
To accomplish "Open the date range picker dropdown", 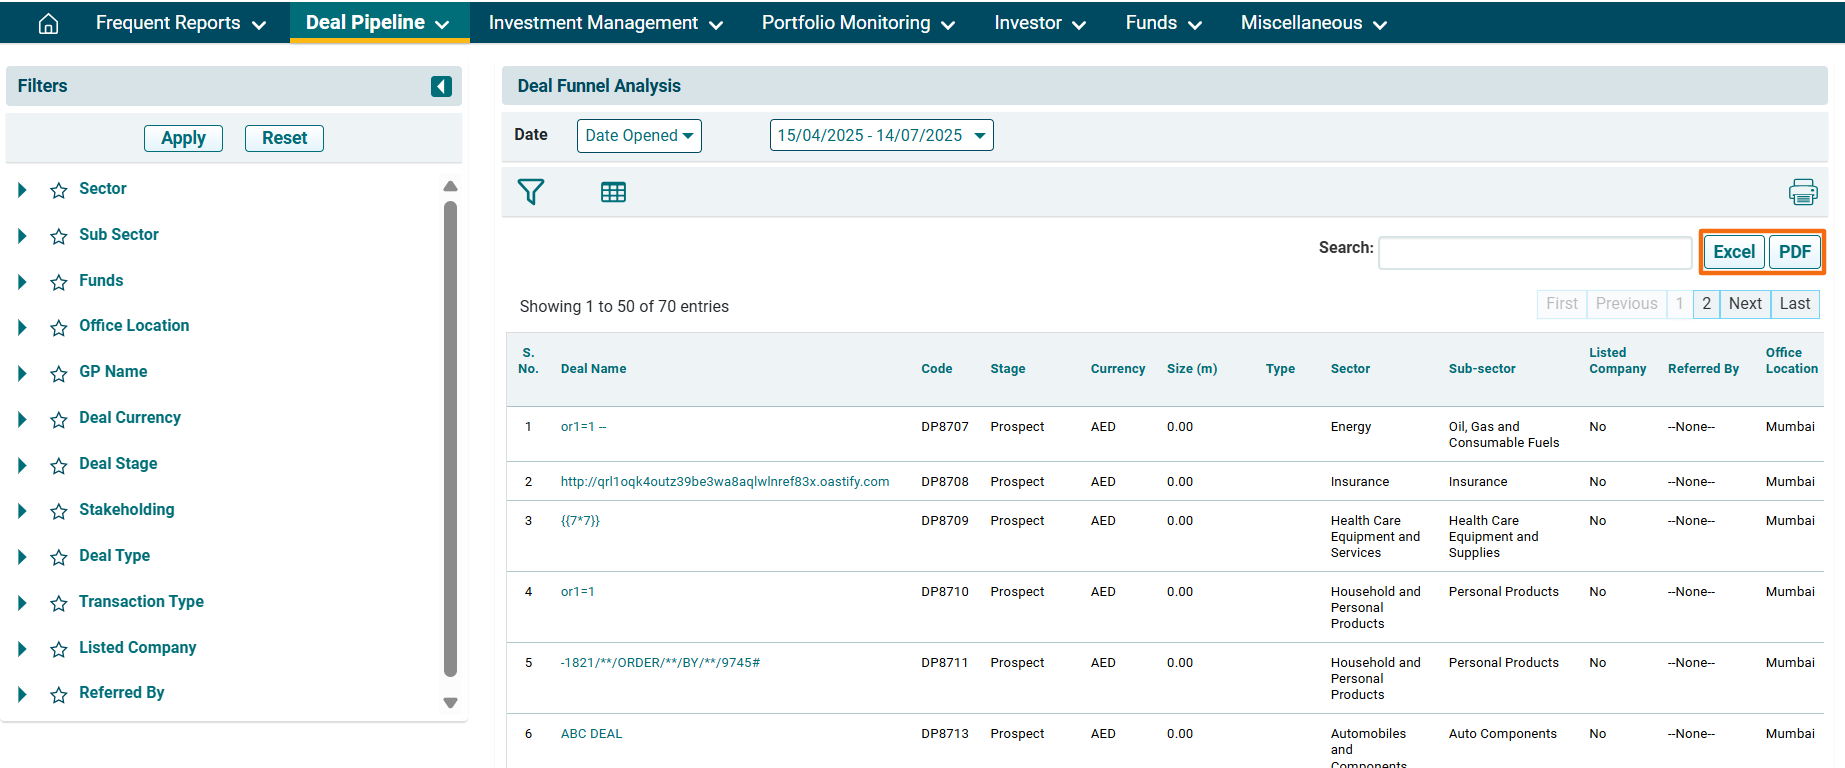I will [881, 136].
